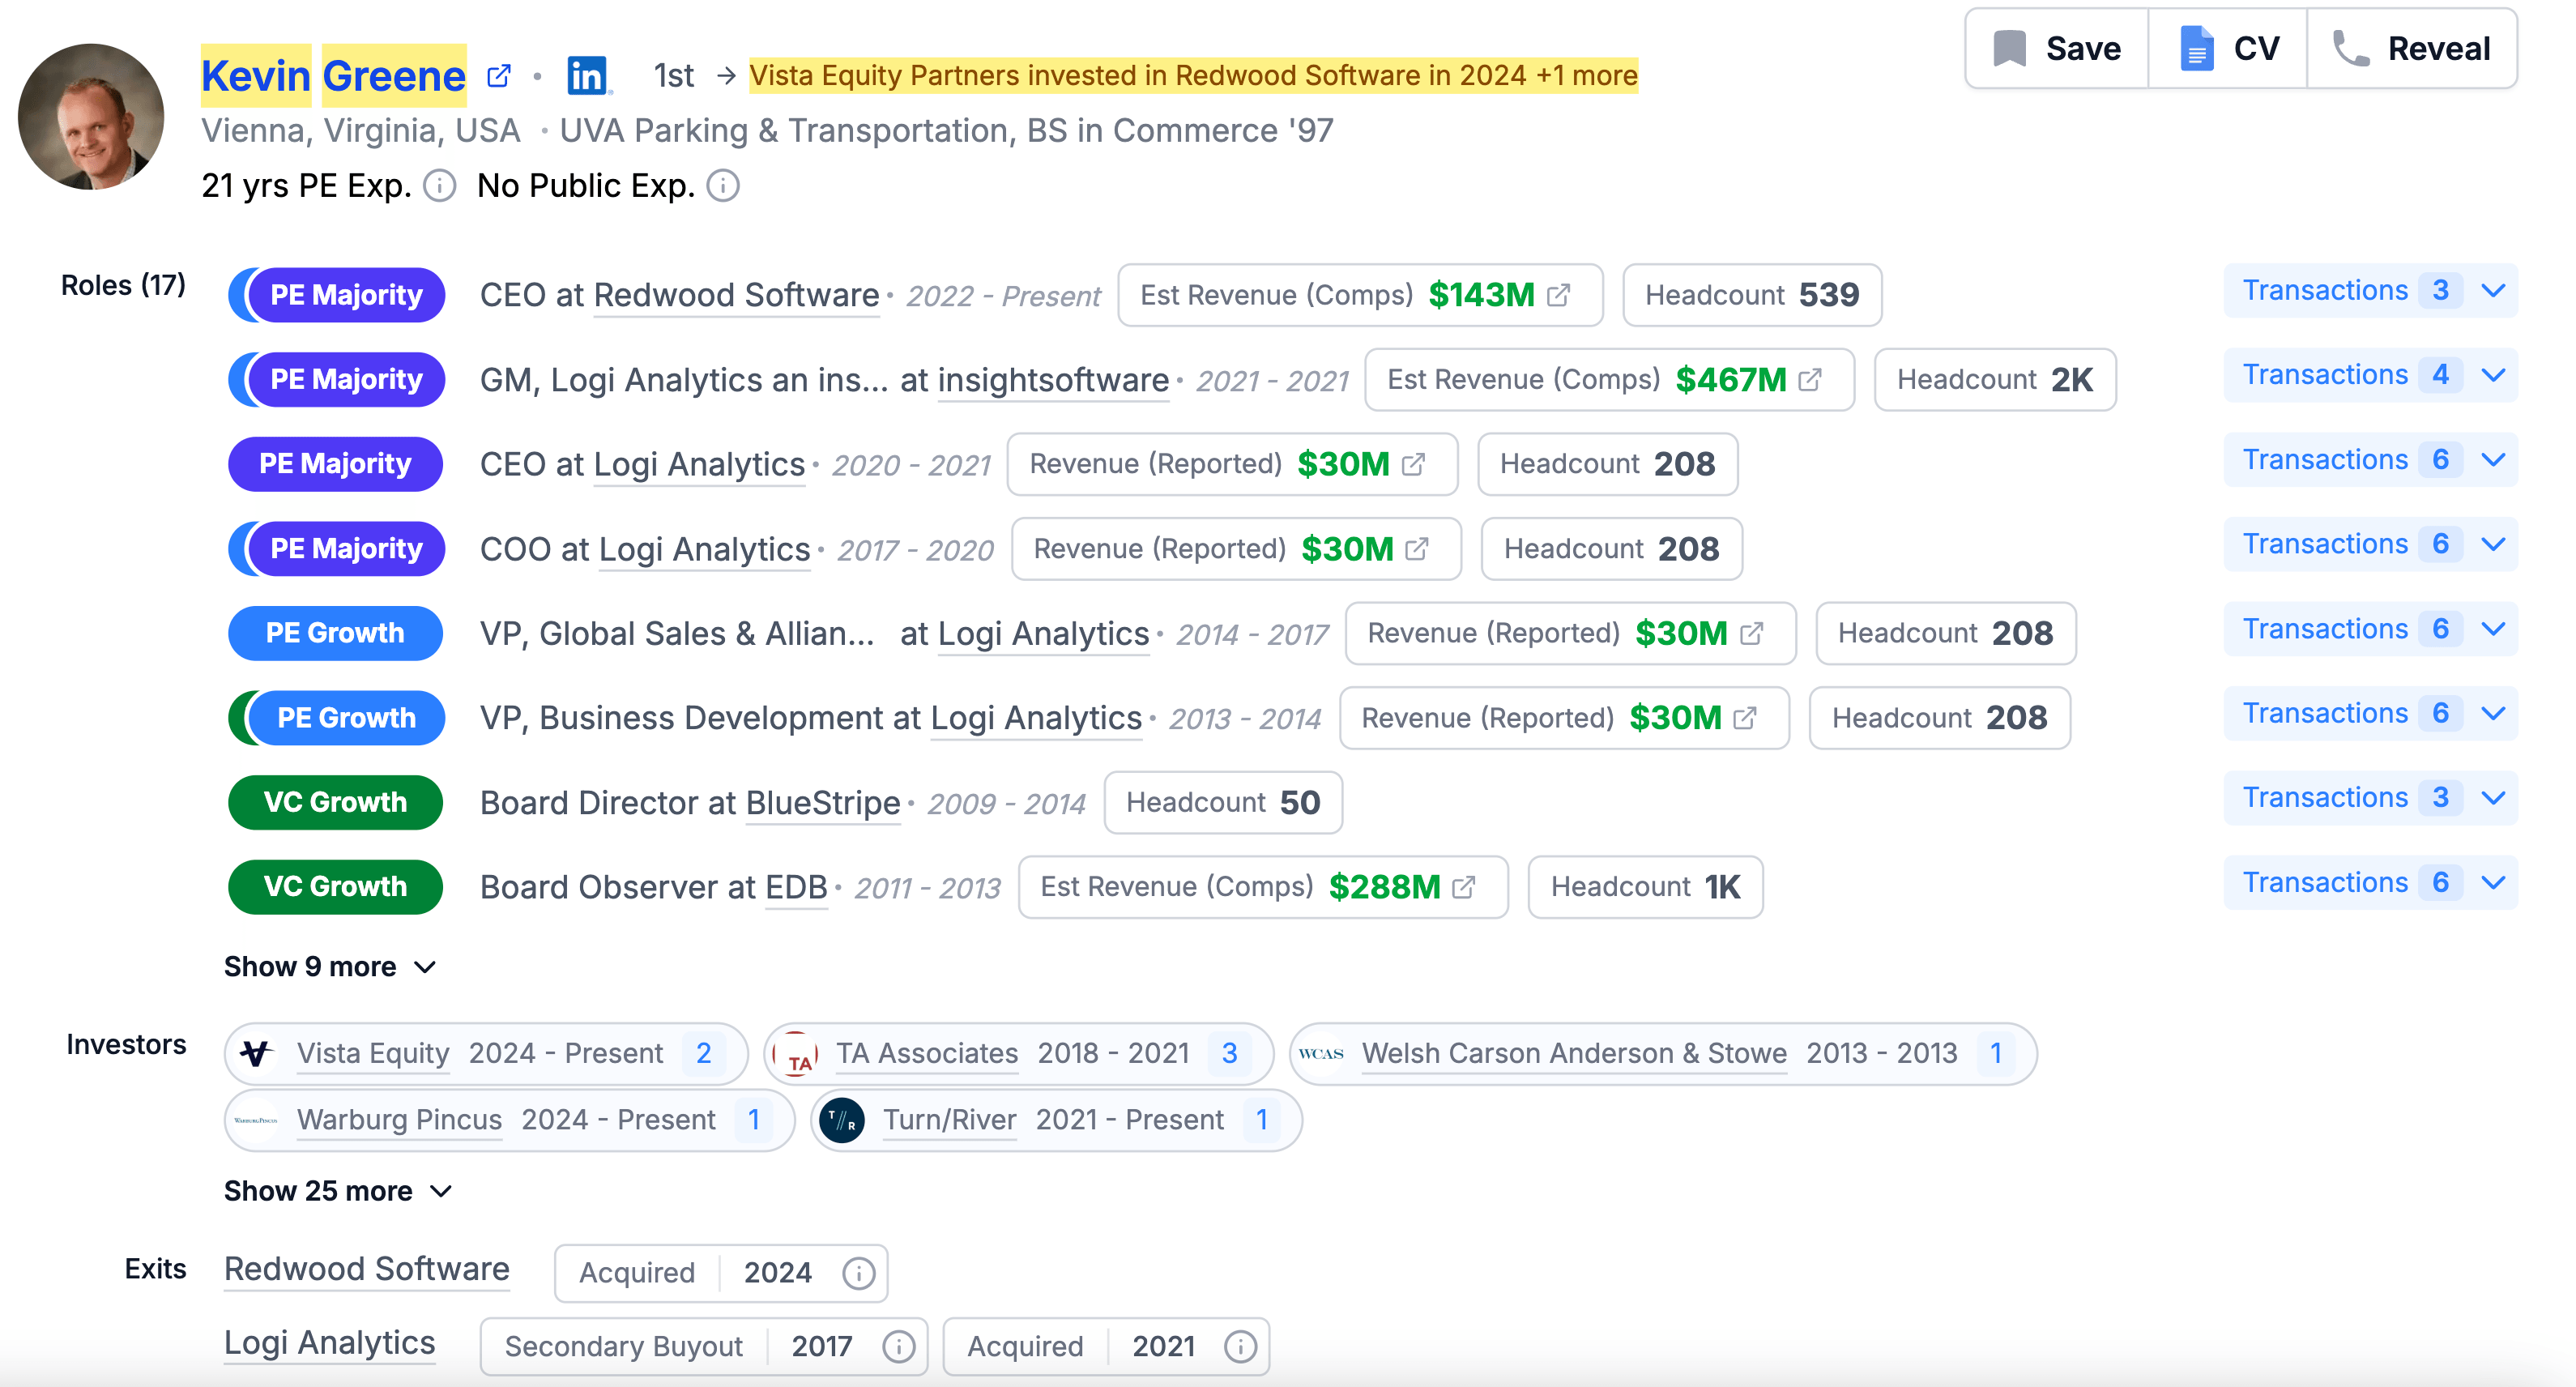The height and width of the screenshot is (1387, 2576).
Task: Click the BlueStripe company link
Action: pos(822,803)
